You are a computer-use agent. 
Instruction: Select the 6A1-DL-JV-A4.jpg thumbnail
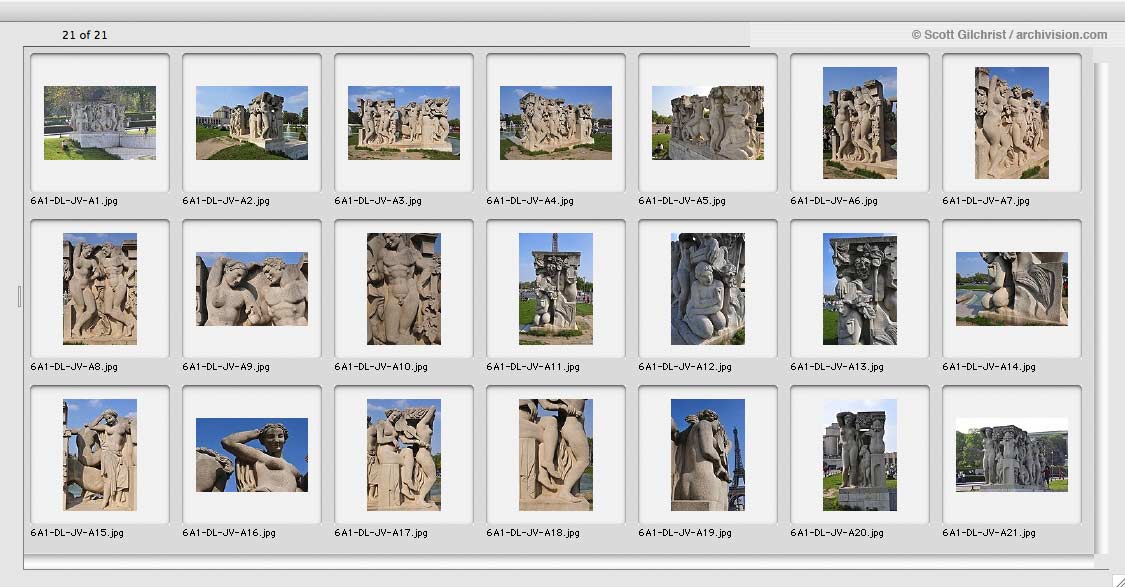click(x=556, y=123)
